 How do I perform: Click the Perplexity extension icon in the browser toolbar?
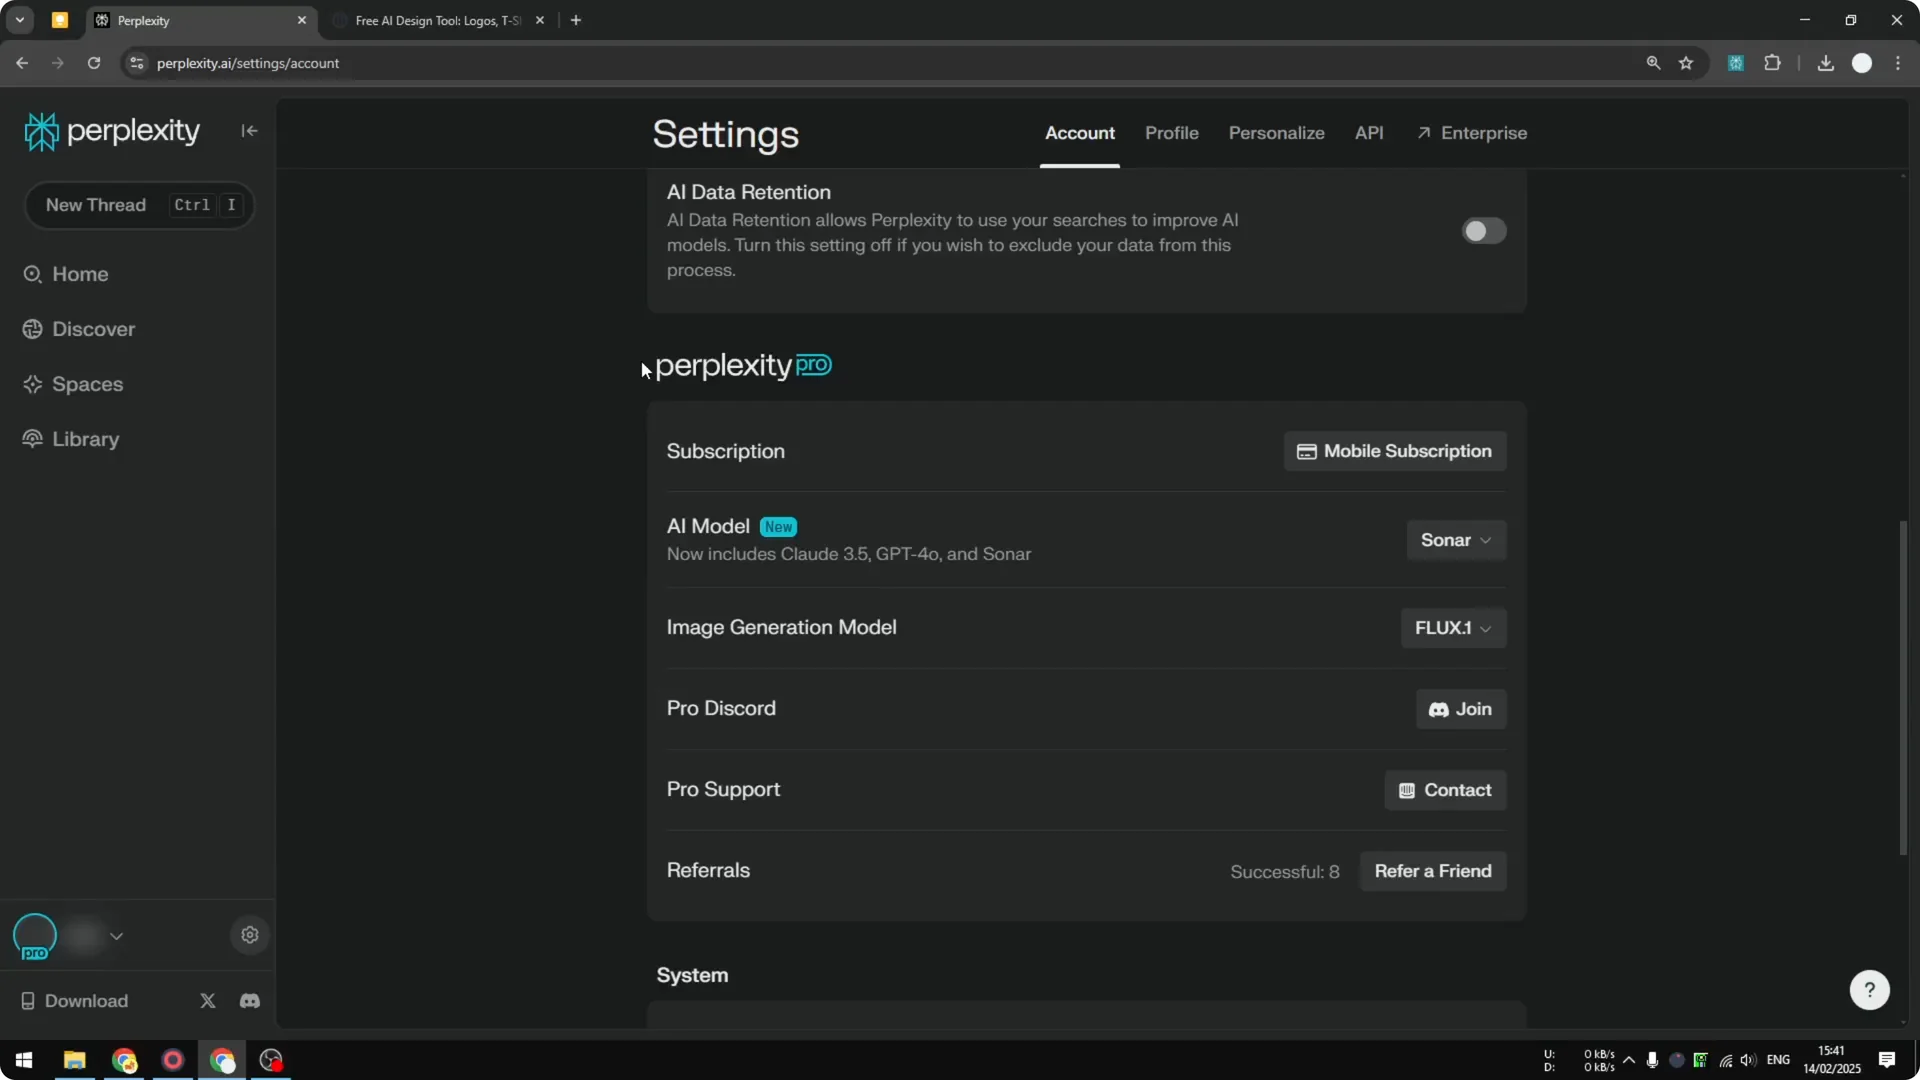click(x=1736, y=63)
